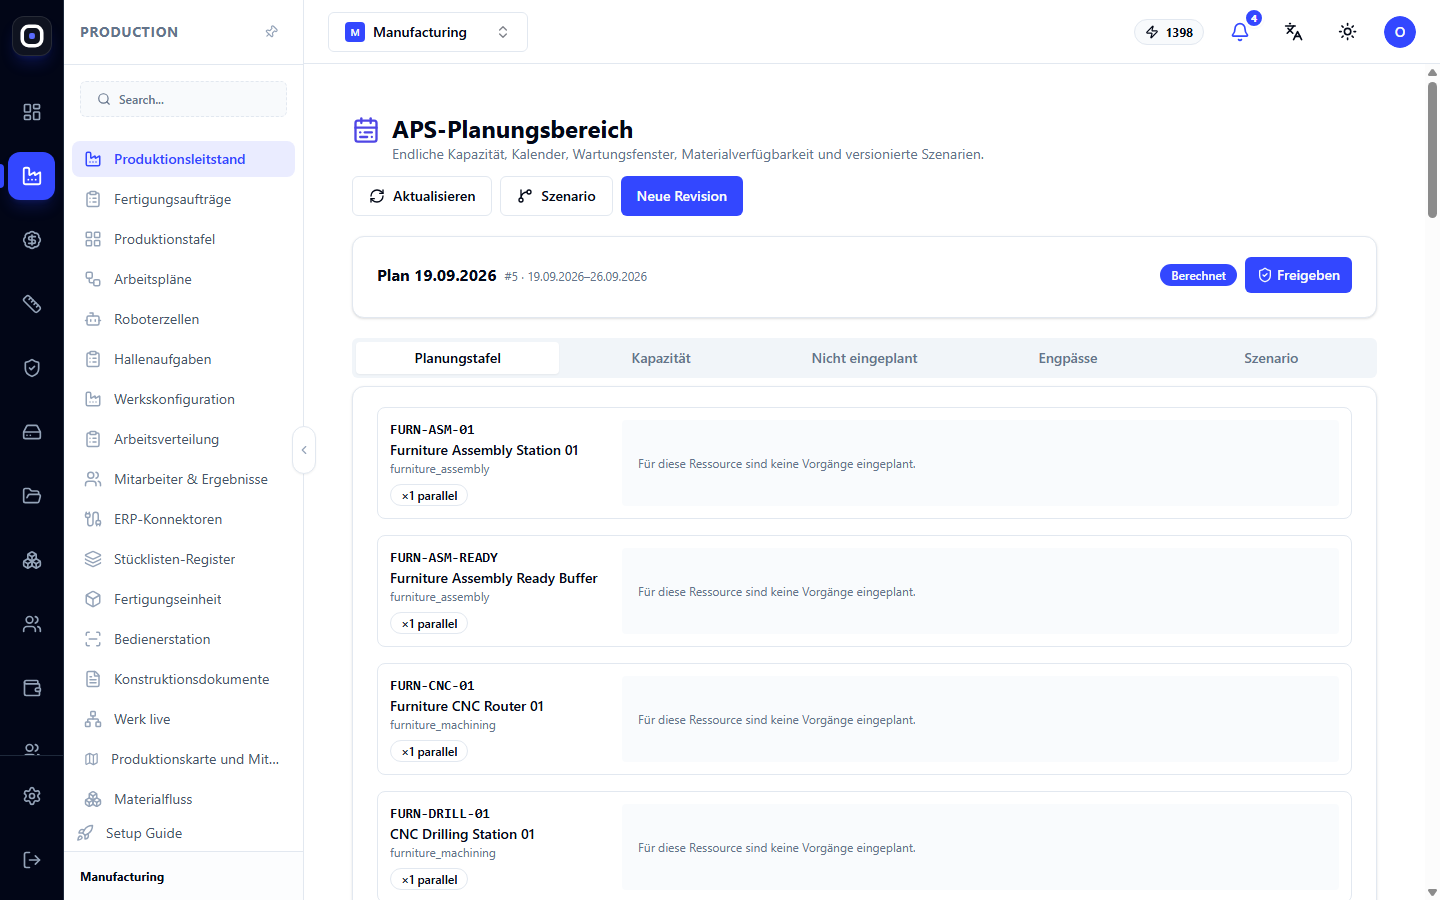Open settings gear in left rail
Viewport: 1440px width, 900px height.
coord(32,796)
